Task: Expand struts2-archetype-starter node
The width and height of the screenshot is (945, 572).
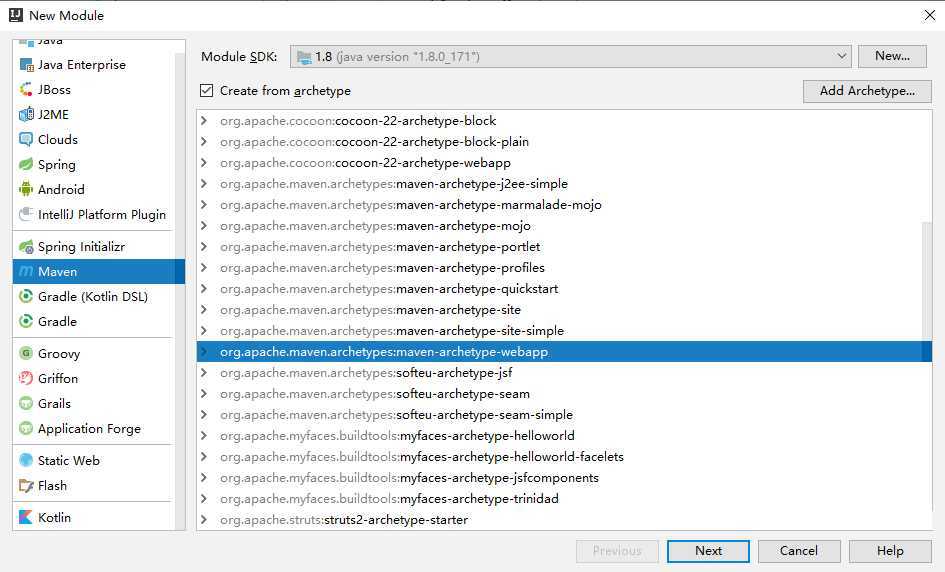Action: 204,520
